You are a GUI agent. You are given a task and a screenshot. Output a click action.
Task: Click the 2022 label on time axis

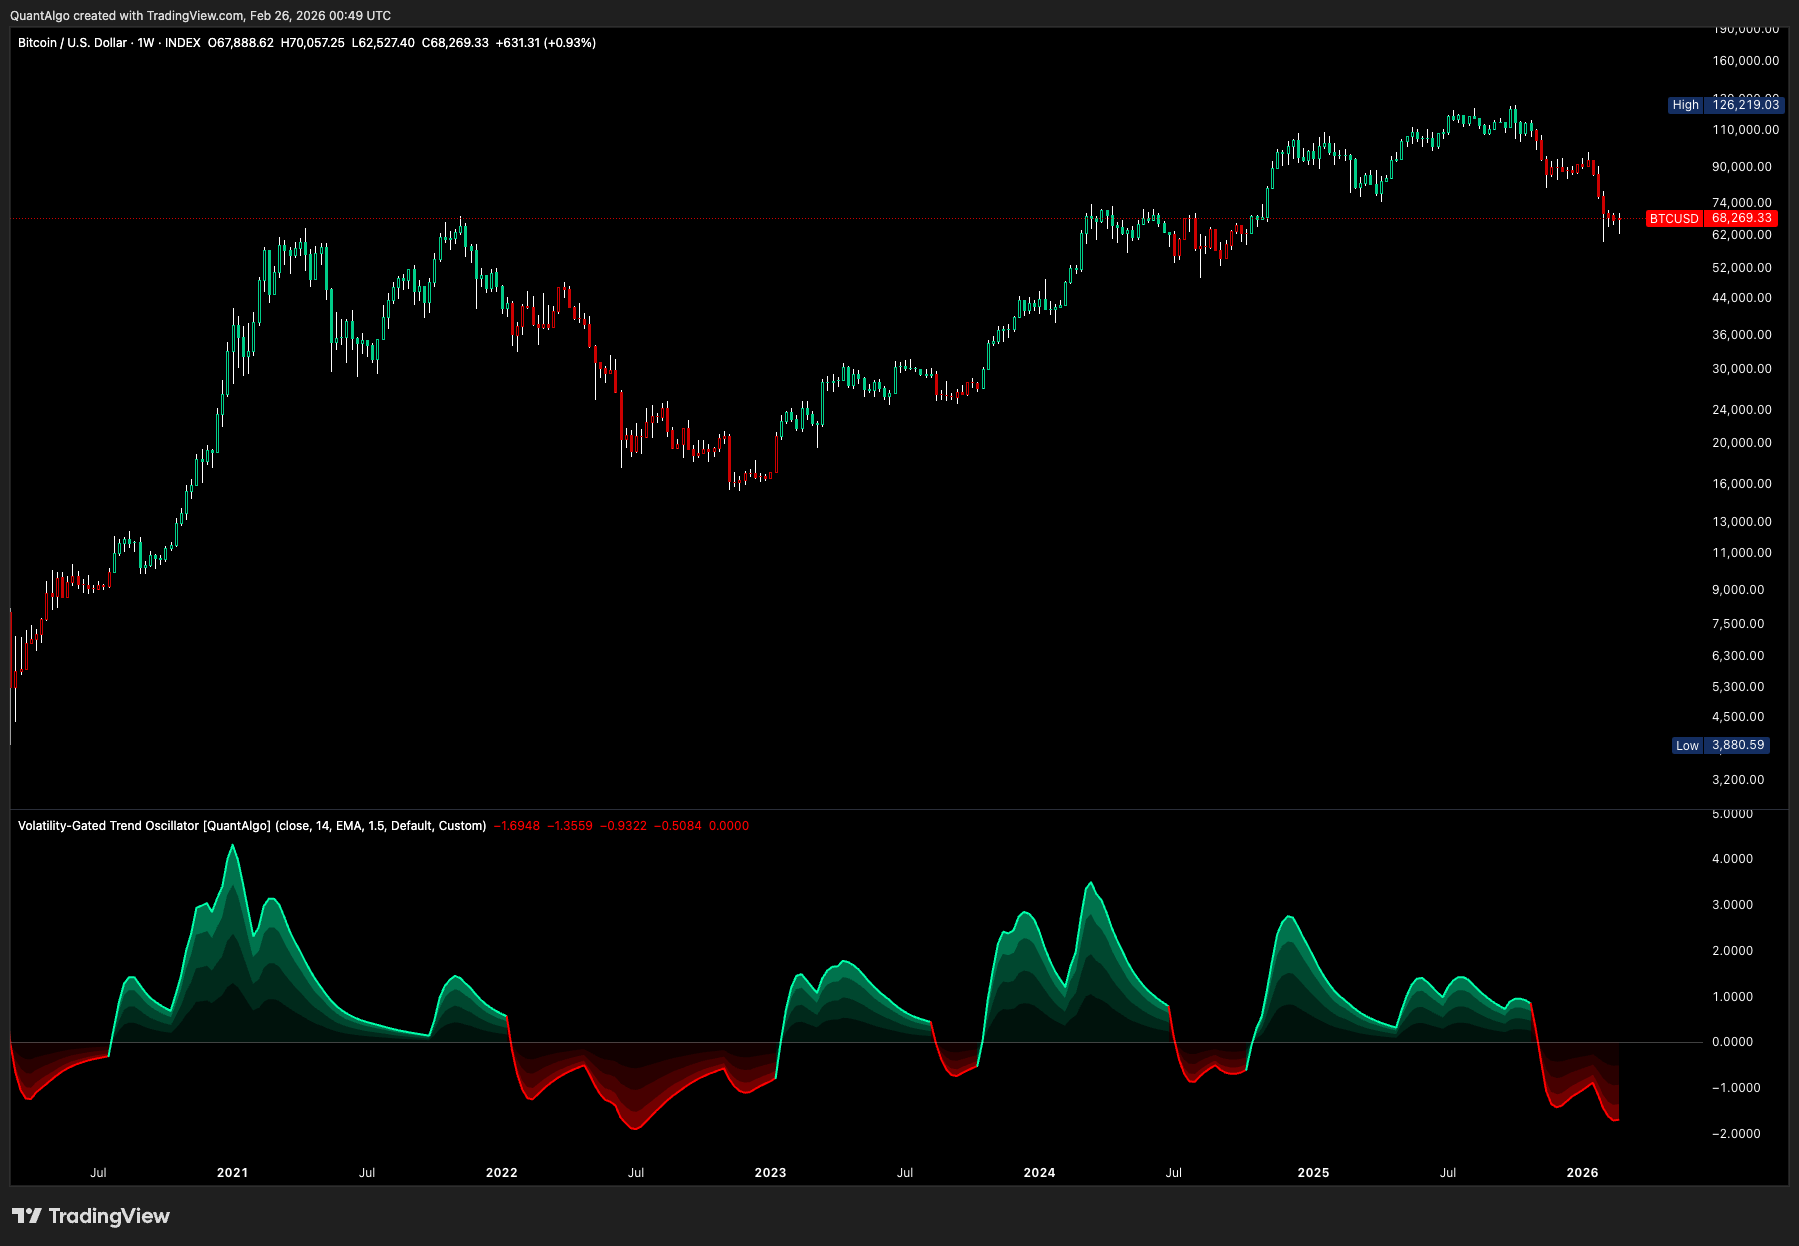[x=501, y=1172]
